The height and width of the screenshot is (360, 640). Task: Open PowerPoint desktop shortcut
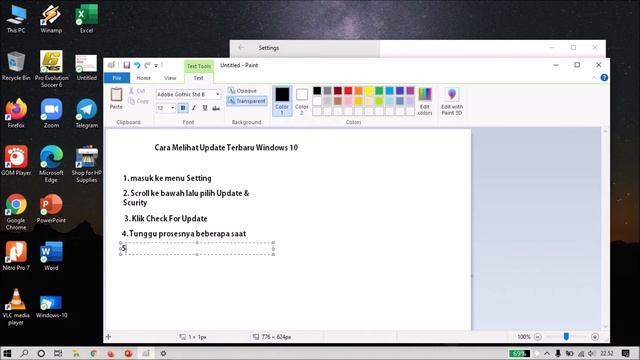tap(51, 209)
